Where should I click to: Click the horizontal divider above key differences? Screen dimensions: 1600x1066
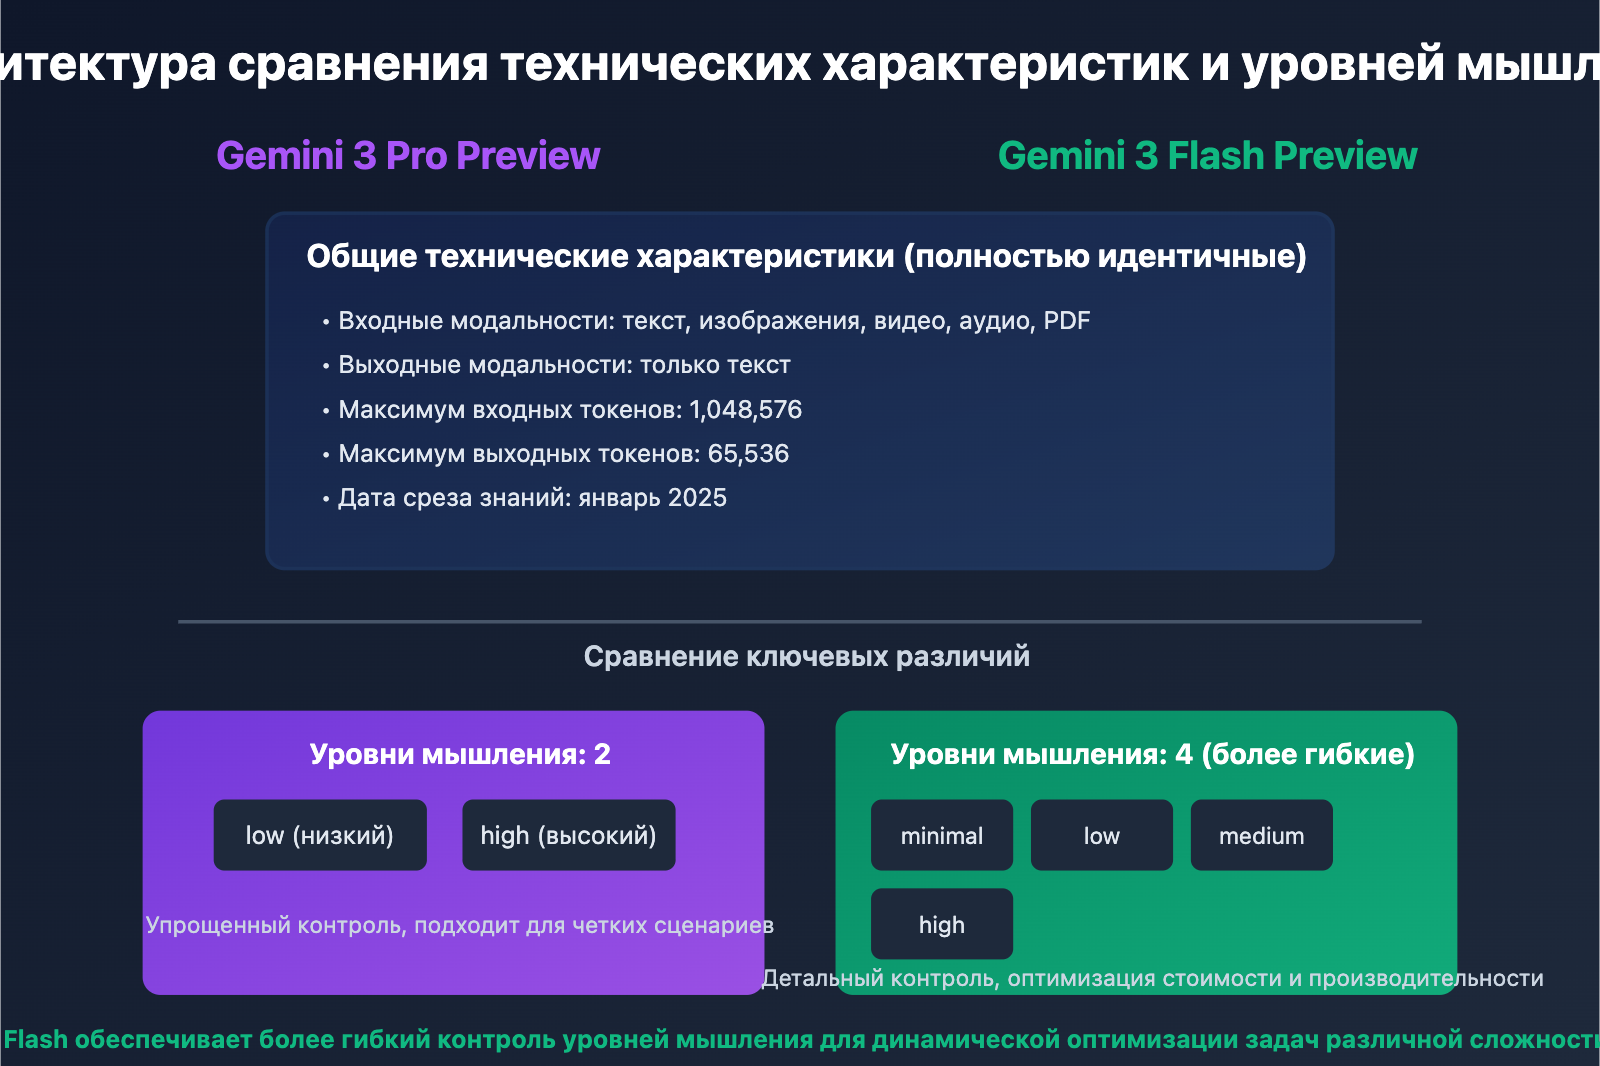pyautogui.click(x=800, y=622)
